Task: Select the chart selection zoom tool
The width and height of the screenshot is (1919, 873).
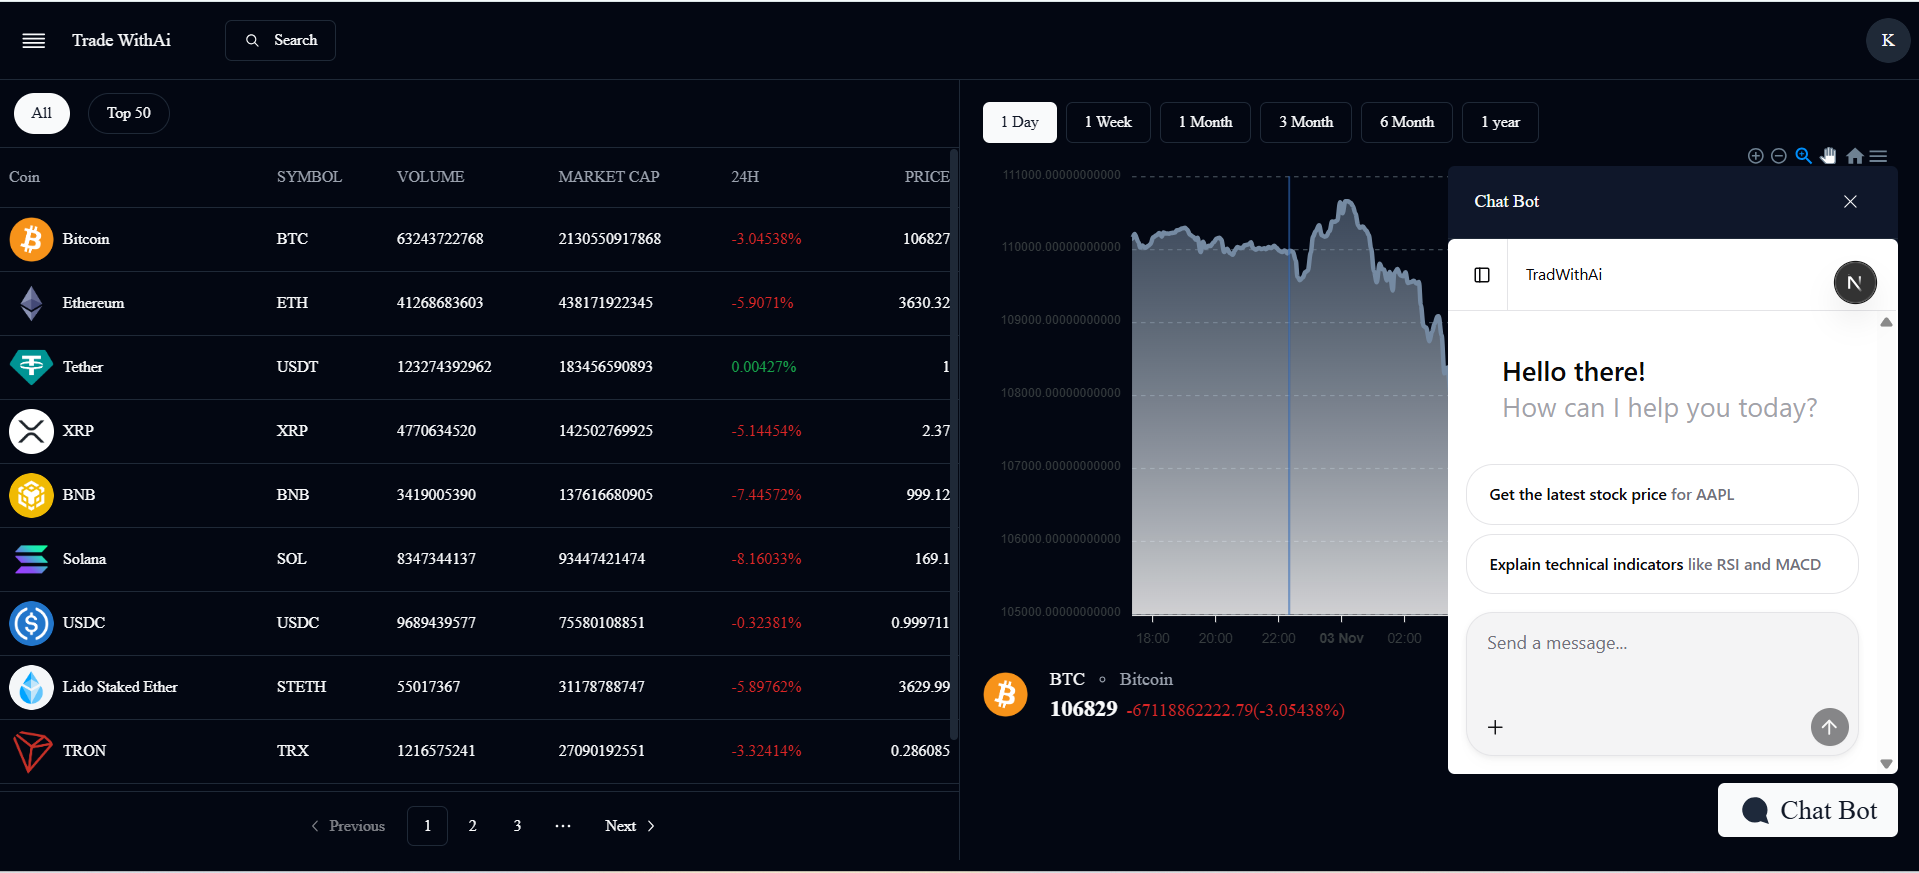Action: point(1803,156)
